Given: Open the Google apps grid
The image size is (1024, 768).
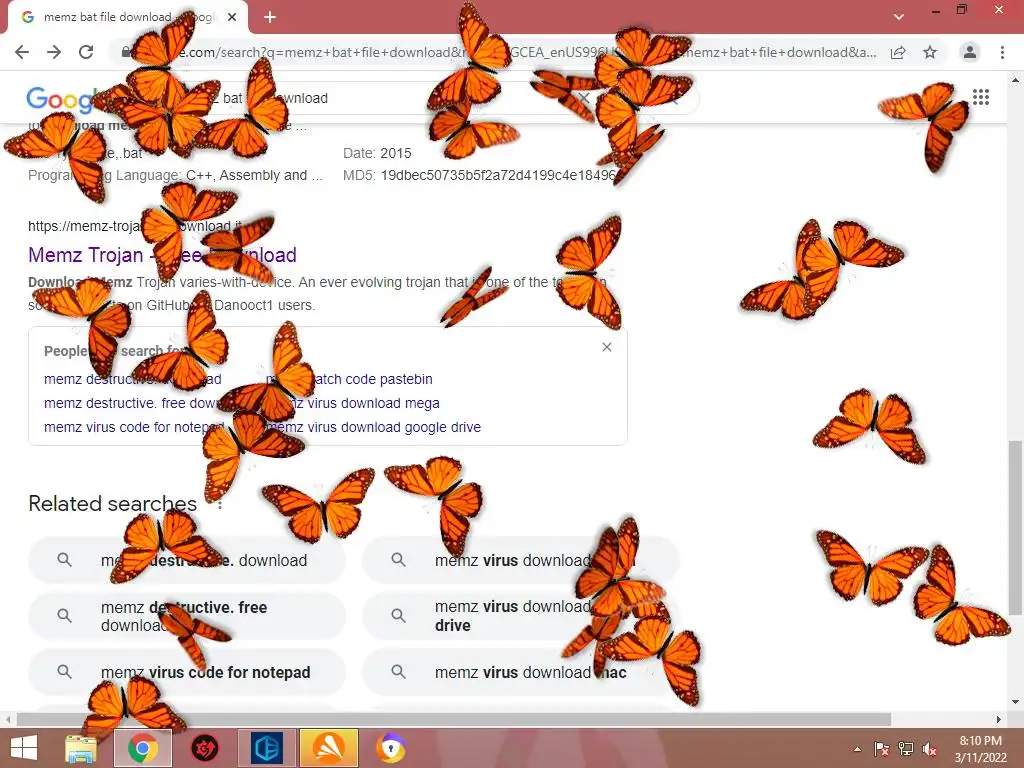Looking at the screenshot, I should [980, 97].
